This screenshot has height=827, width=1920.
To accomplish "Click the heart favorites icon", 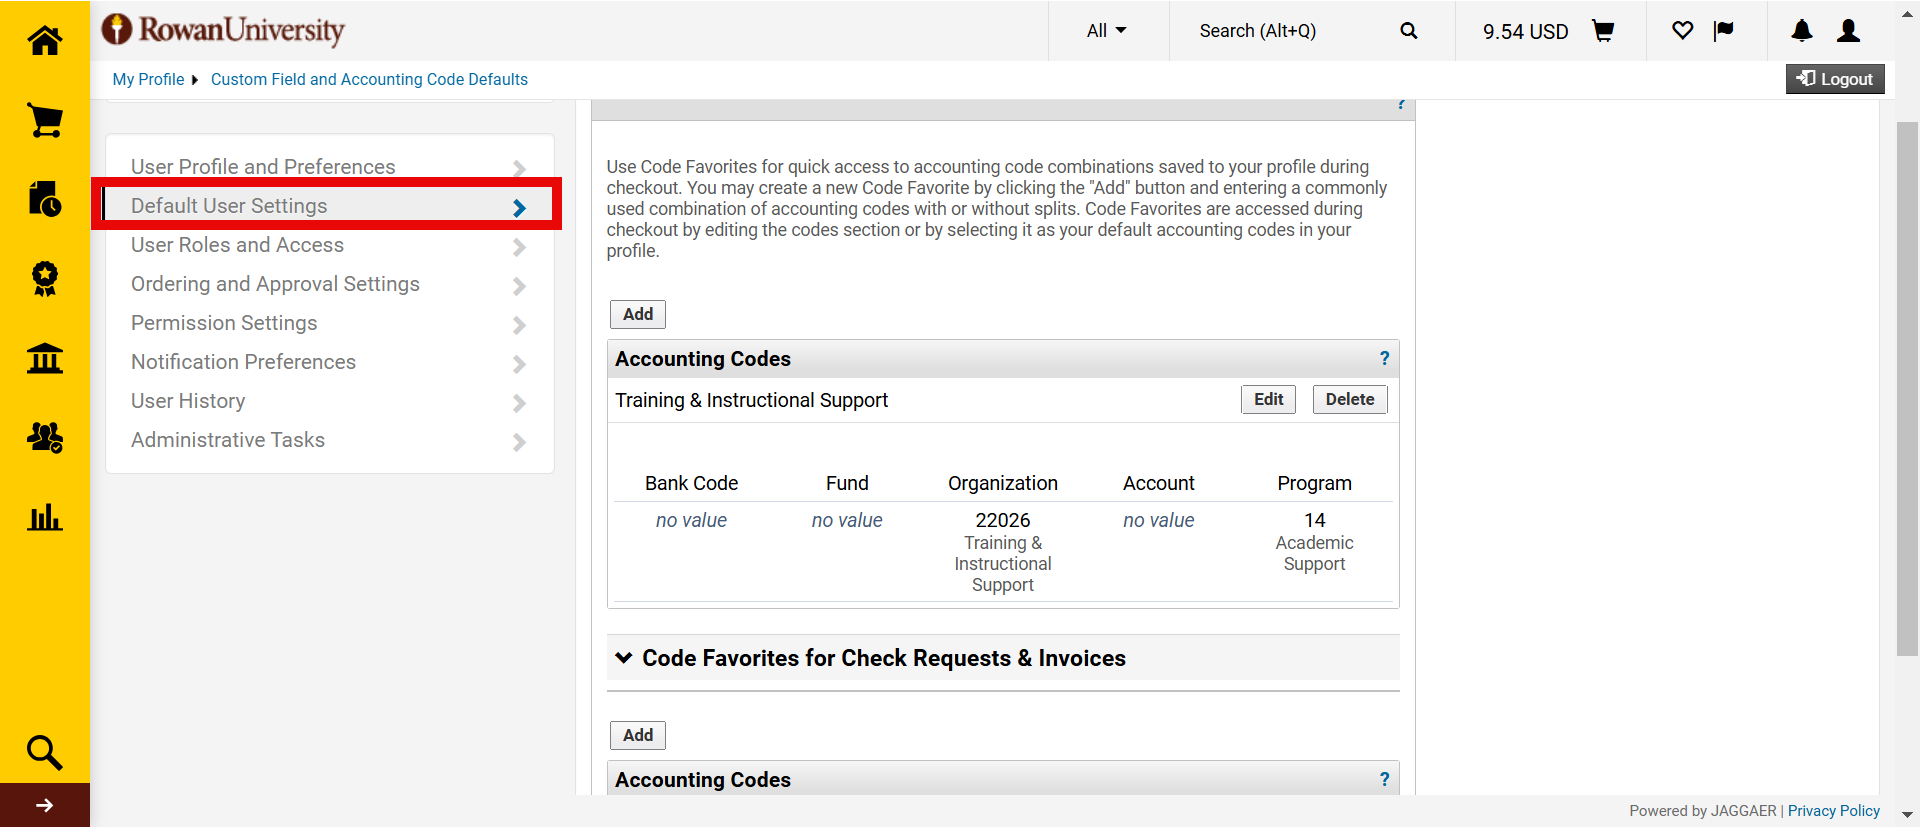I will (x=1682, y=31).
